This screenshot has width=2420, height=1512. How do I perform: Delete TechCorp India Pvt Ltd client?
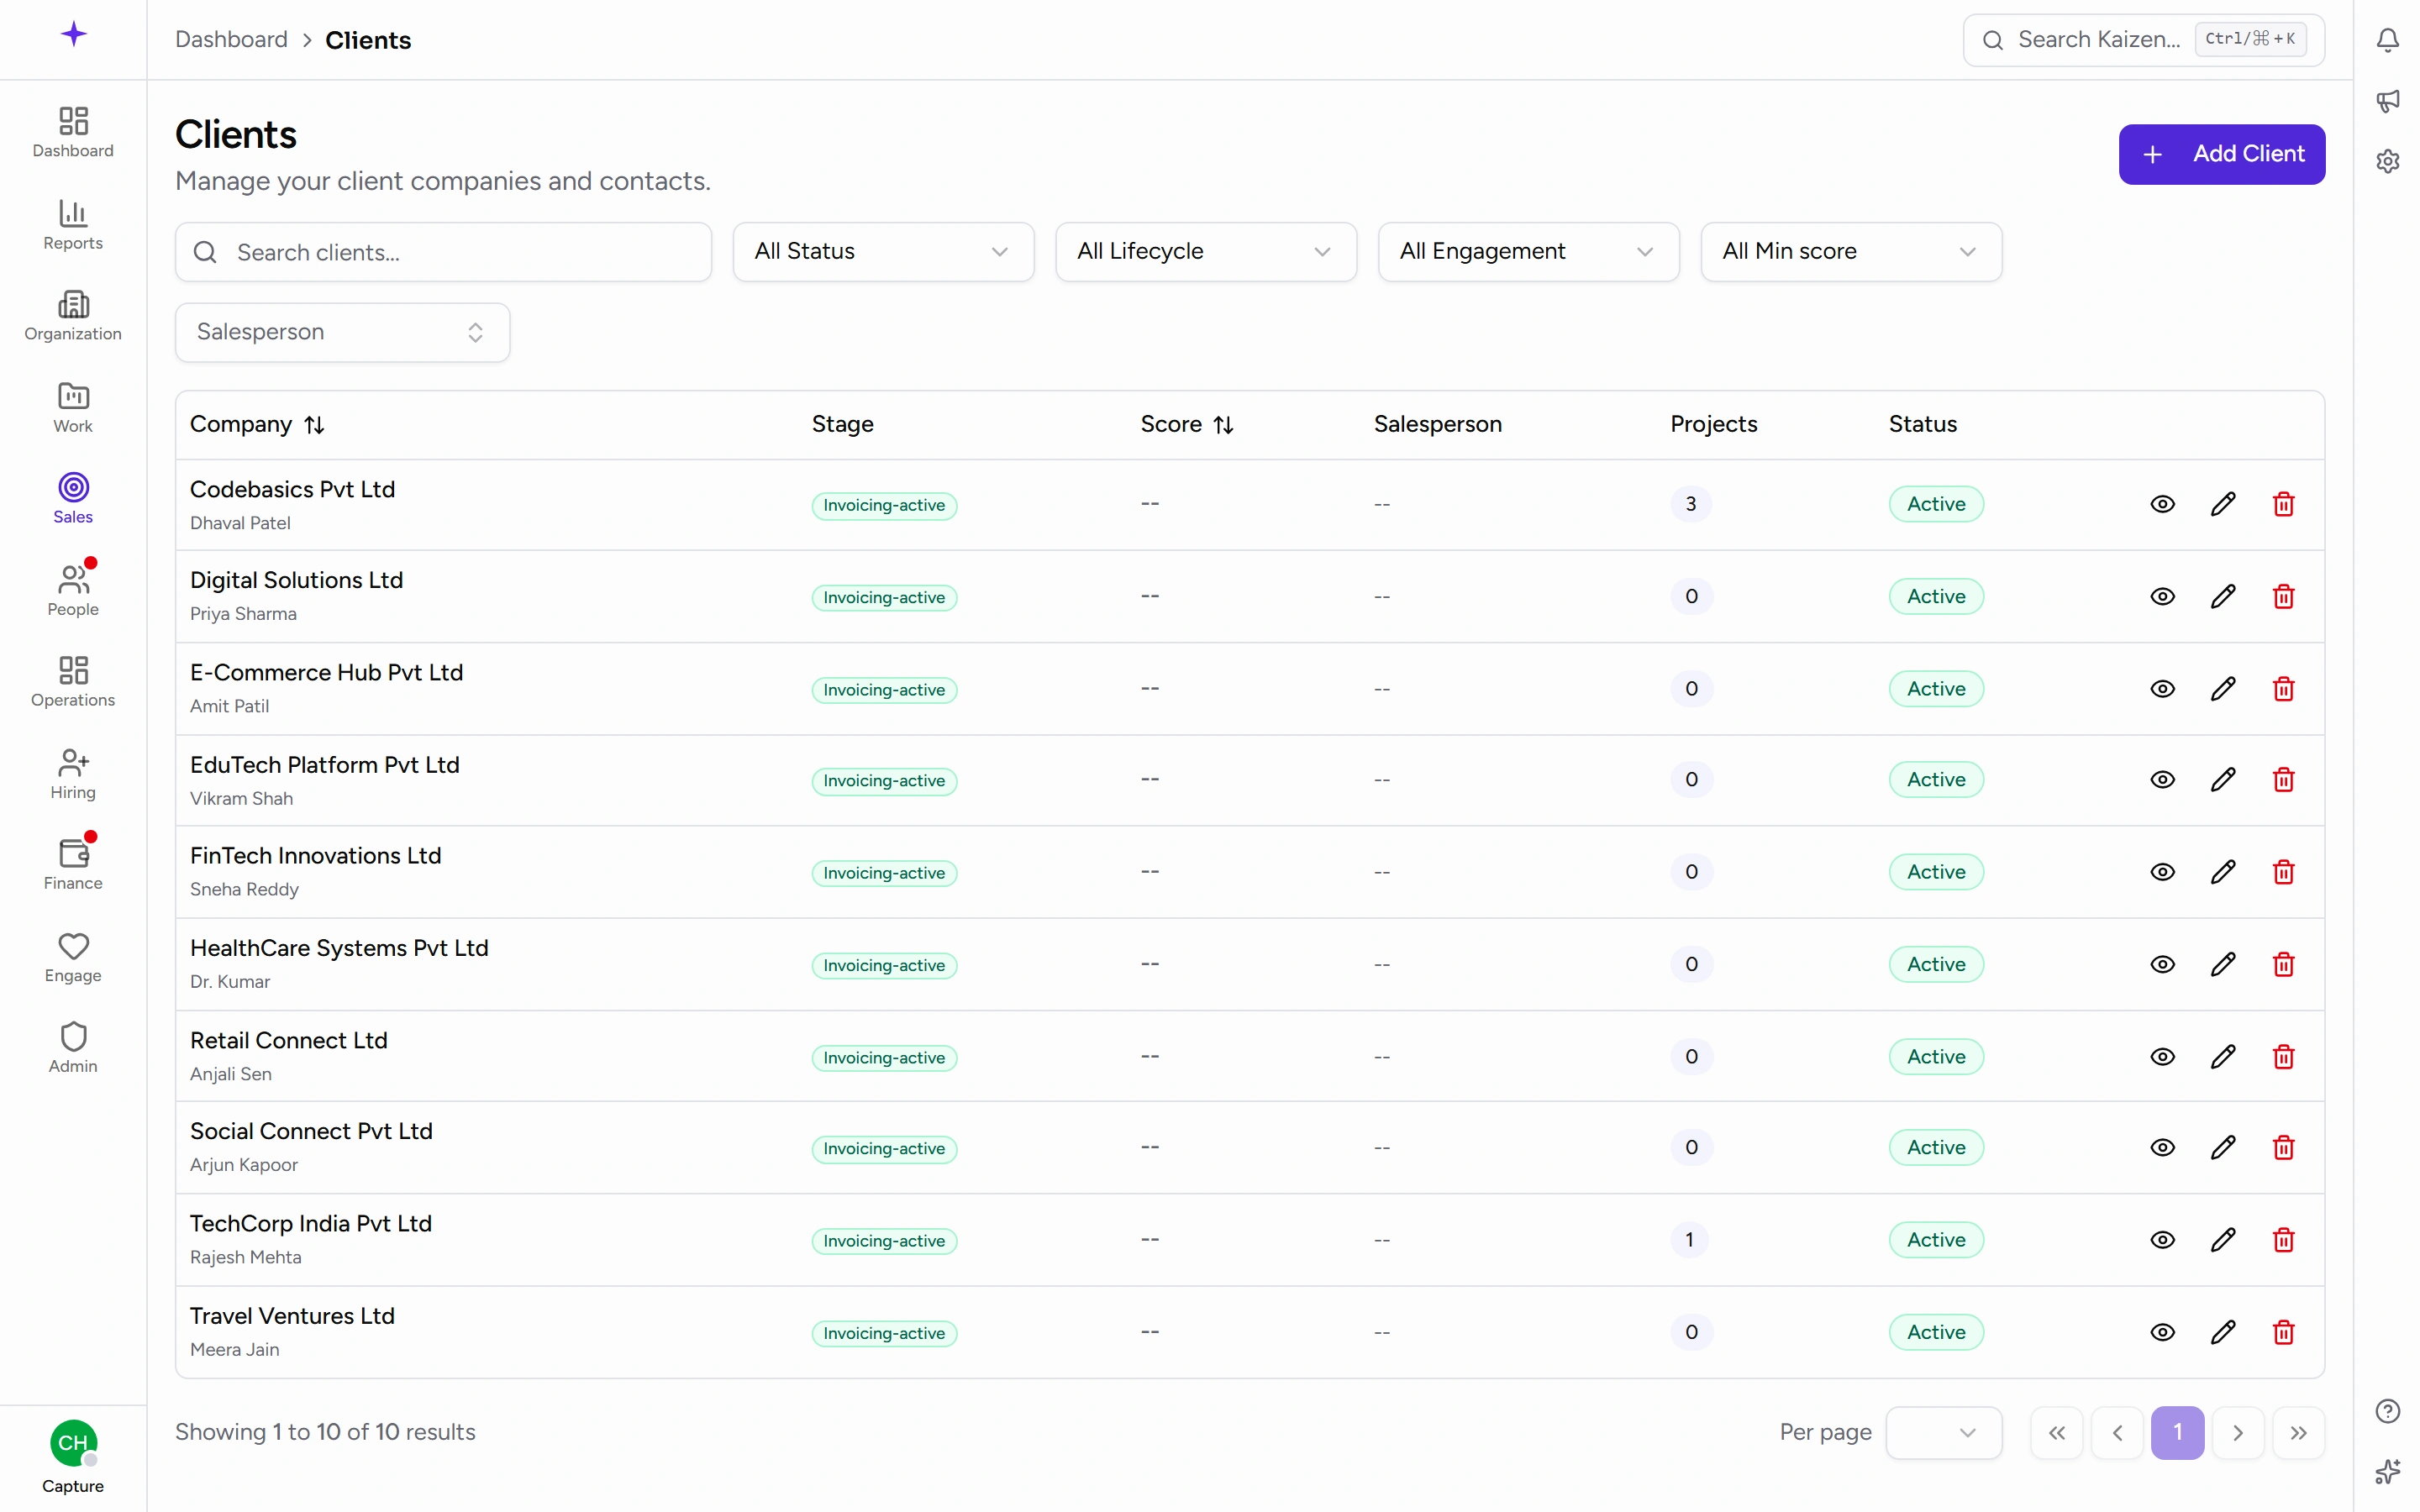(2283, 1240)
